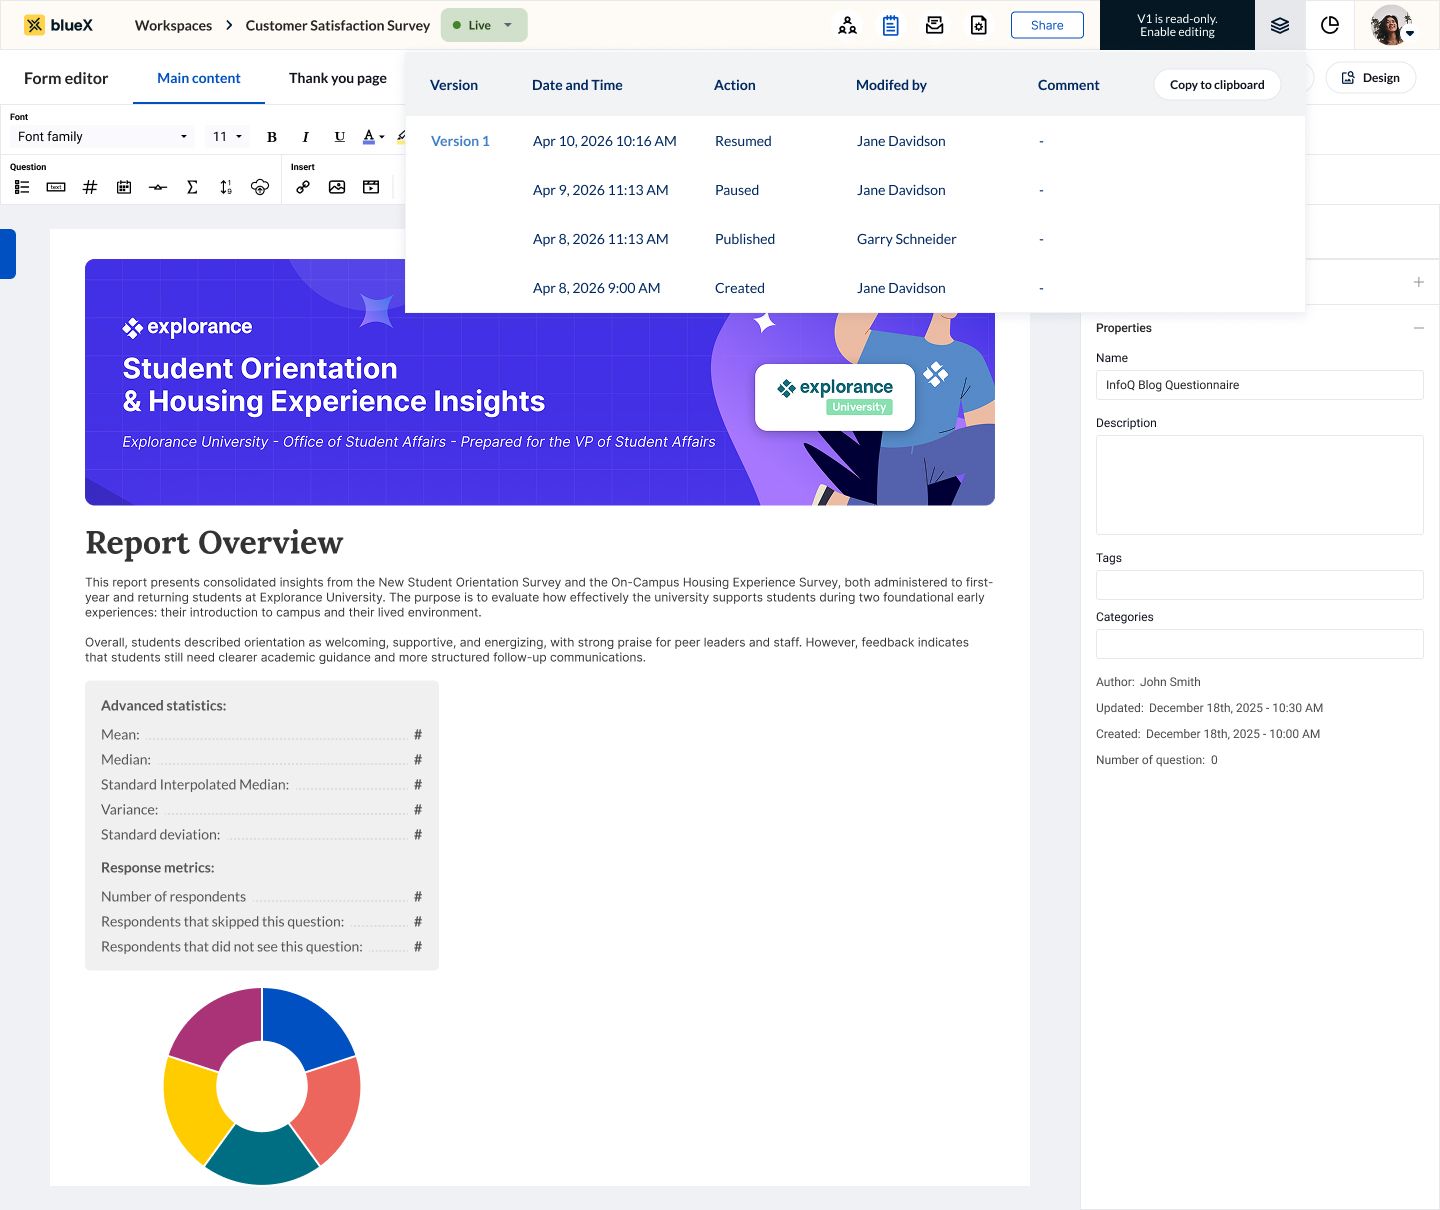Click Apr 8, 2026 9:00 AM date
The image size is (1440, 1210).
tap(597, 288)
